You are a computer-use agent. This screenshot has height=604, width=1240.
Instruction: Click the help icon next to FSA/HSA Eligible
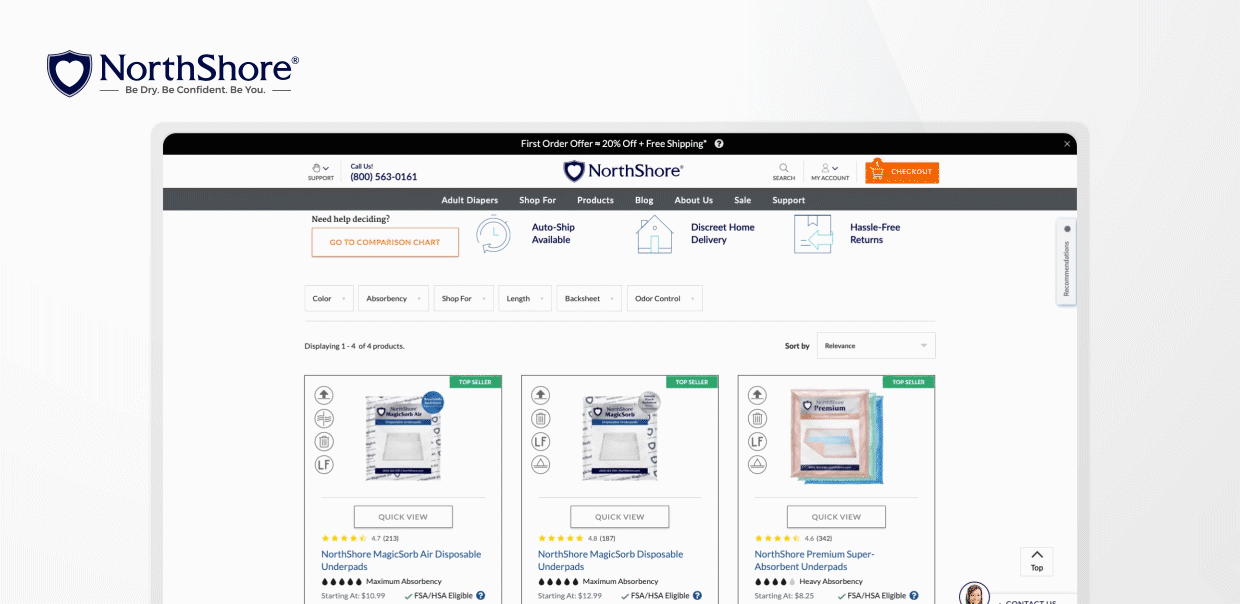pyautogui.click(x=481, y=595)
